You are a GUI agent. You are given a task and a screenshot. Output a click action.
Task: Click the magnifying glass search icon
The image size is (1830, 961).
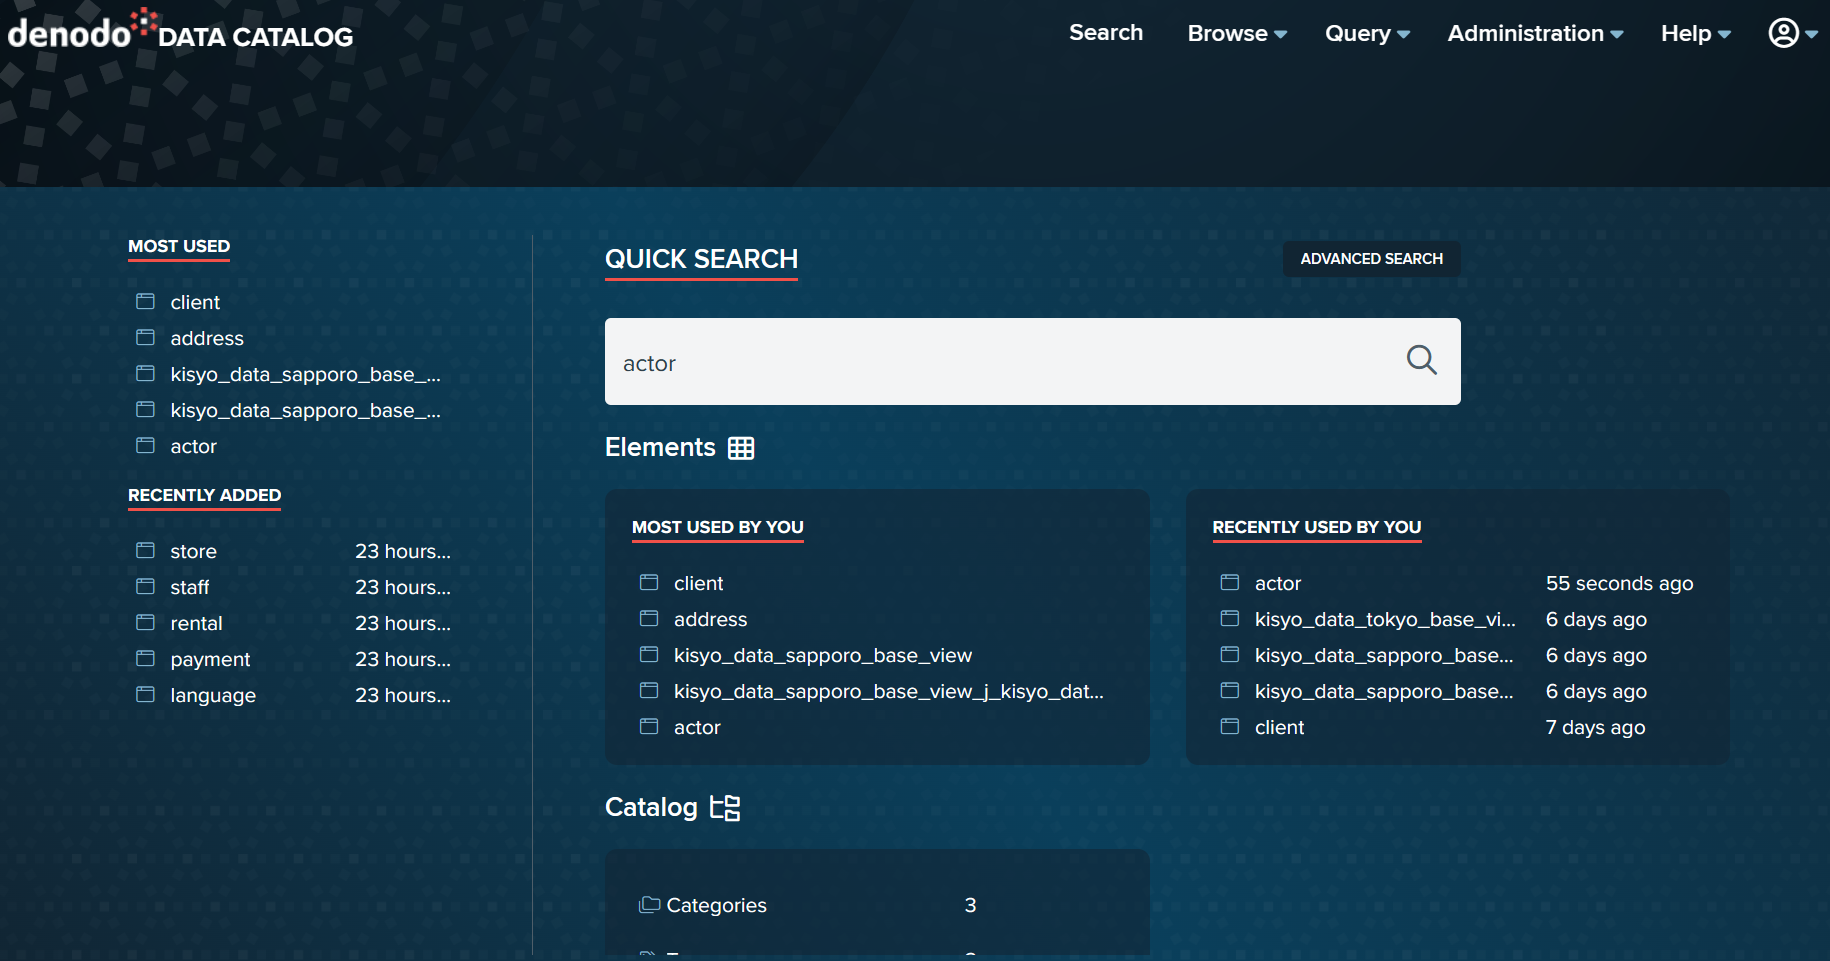pyautogui.click(x=1421, y=361)
